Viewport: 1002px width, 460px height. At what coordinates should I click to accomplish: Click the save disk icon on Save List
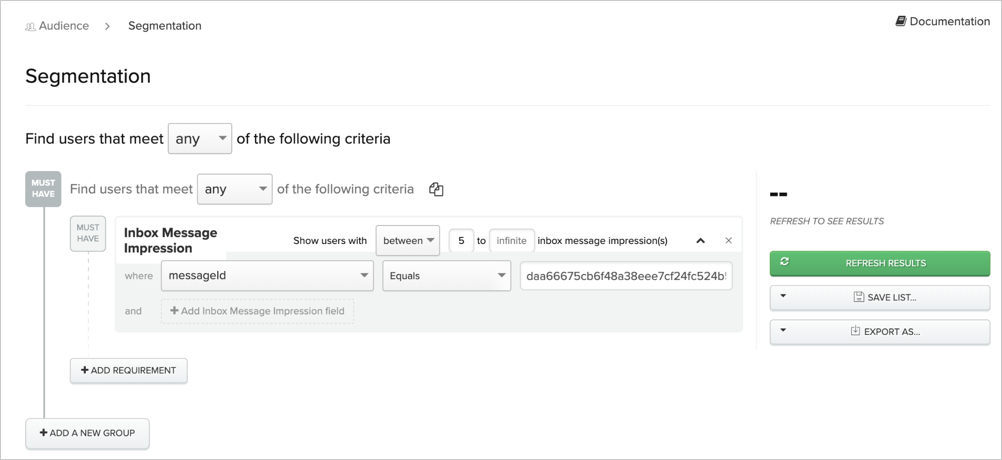click(859, 297)
